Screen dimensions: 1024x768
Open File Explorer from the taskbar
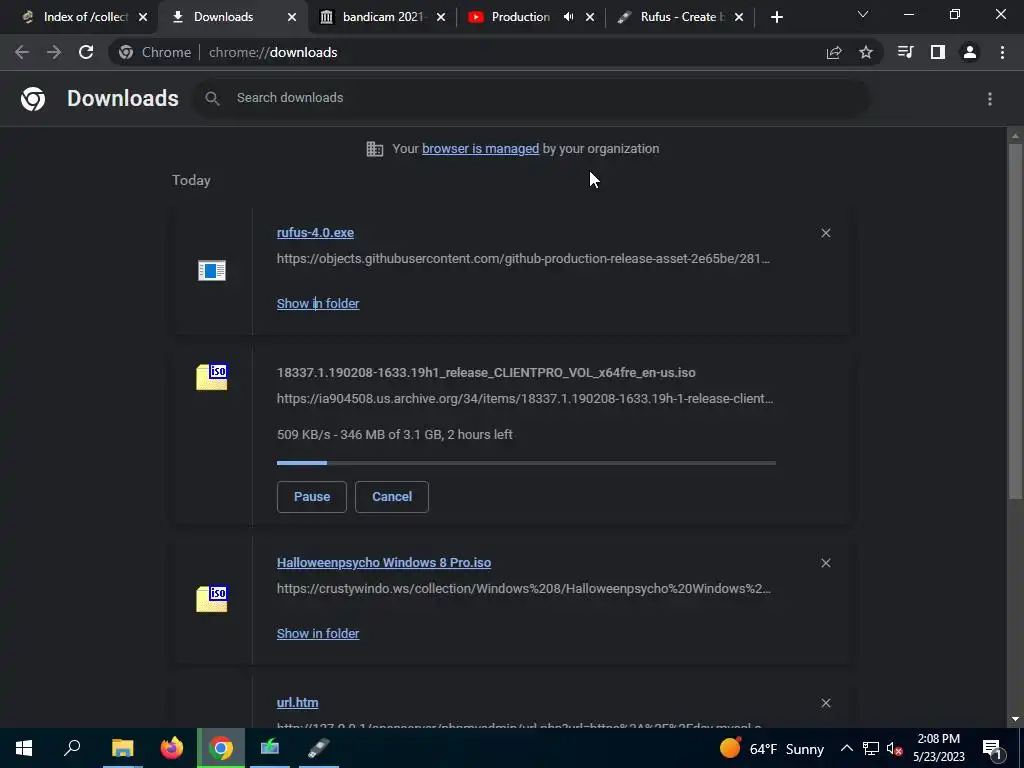[x=122, y=748]
